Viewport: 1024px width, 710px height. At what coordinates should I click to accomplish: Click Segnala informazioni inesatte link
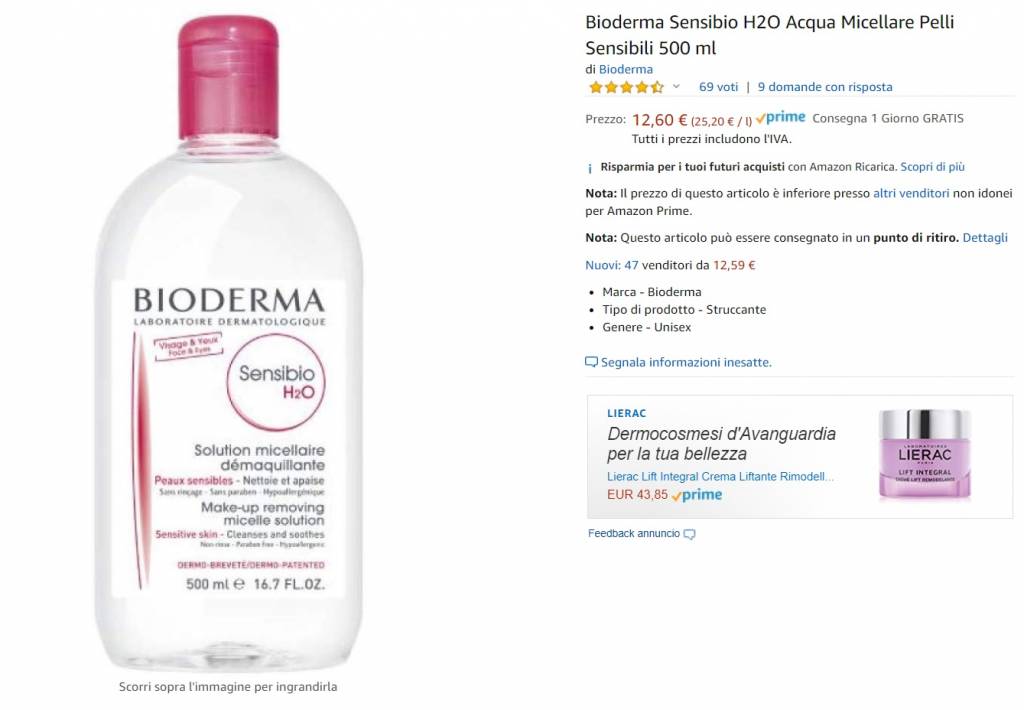pos(686,363)
